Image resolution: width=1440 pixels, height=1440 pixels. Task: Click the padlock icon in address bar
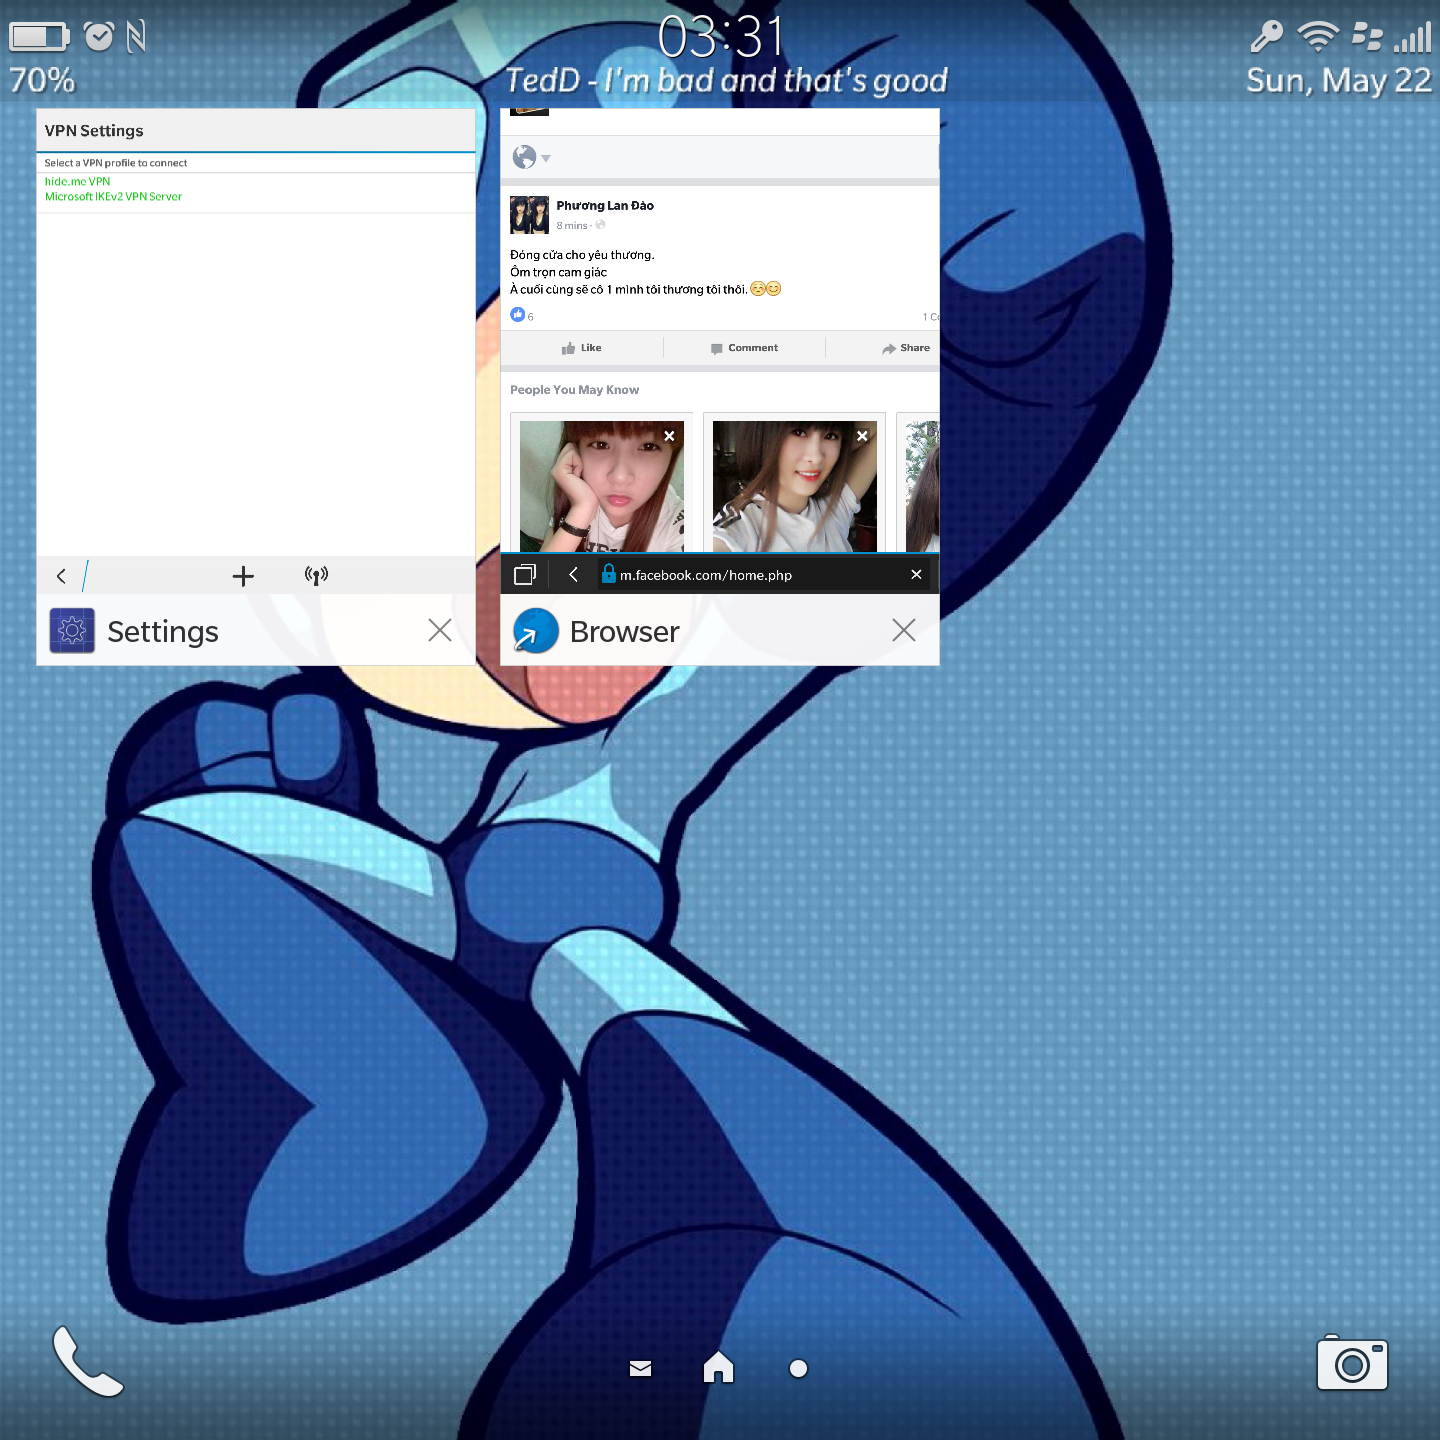[608, 573]
